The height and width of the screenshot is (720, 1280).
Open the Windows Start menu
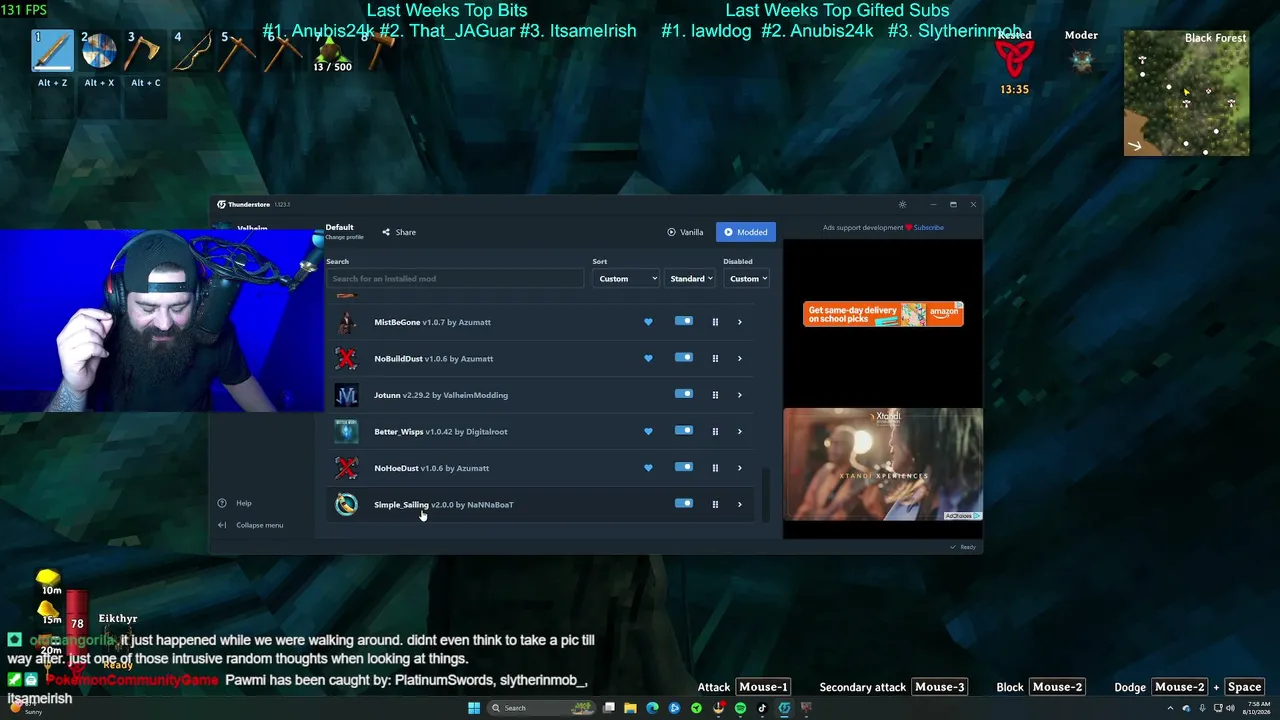click(x=474, y=708)
